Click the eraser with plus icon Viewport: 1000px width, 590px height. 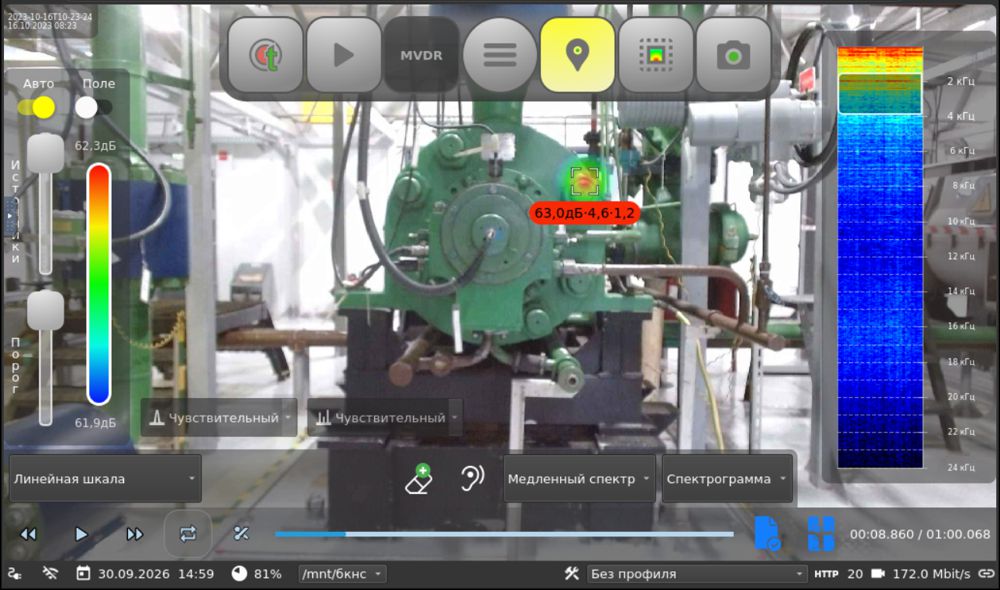pos(419,479)
